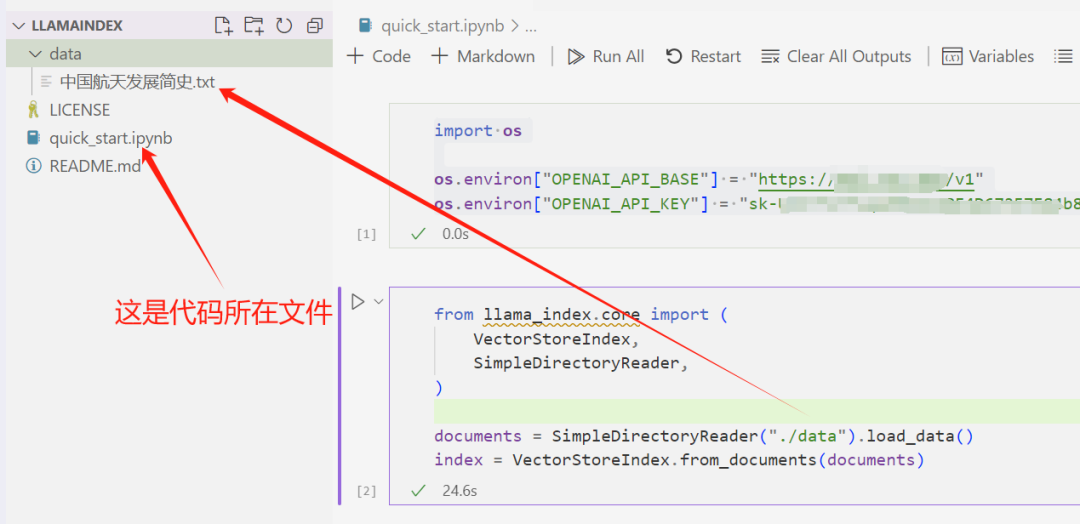Collapse the data folder
The width and height of the screenshot is (1080, 524).
click(x=36, y=54)
